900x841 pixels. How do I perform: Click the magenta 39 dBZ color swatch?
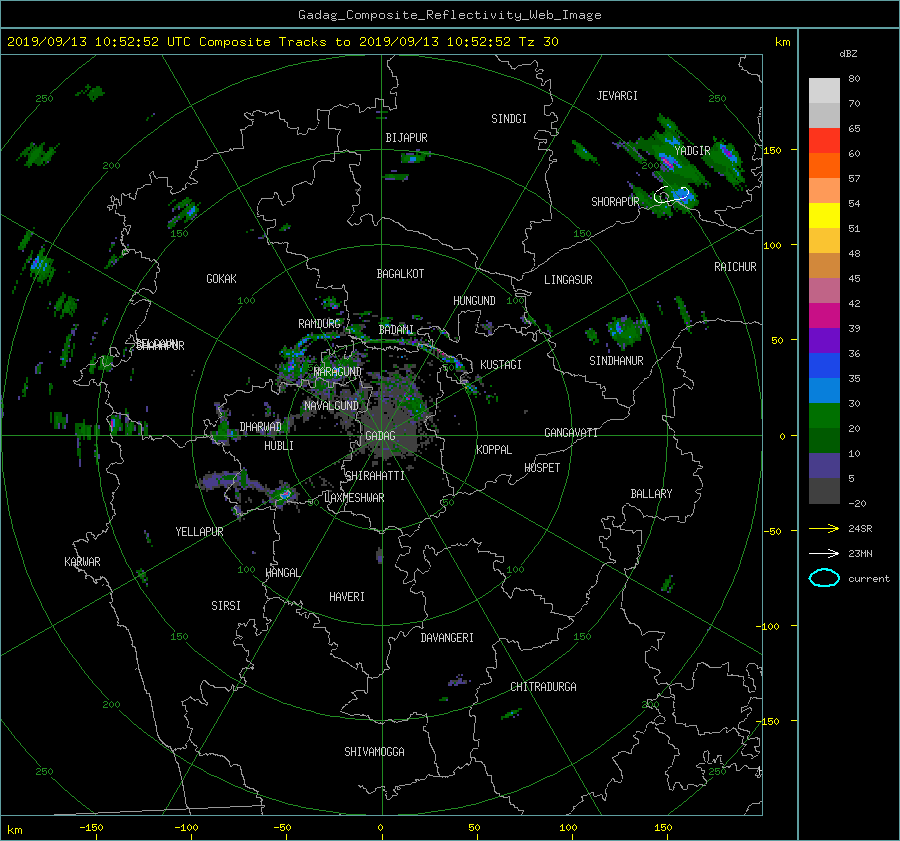(824, 316)
